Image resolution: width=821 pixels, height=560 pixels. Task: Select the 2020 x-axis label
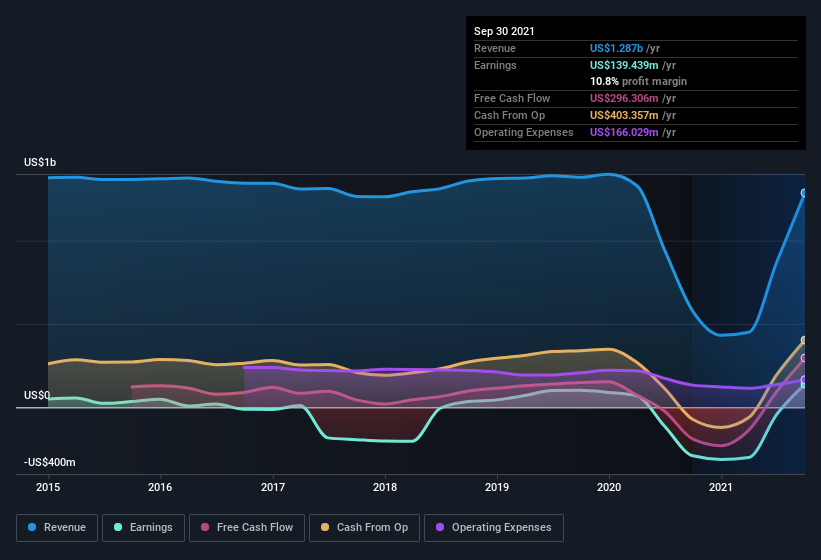pyautogui.click(x=609, y=487)
